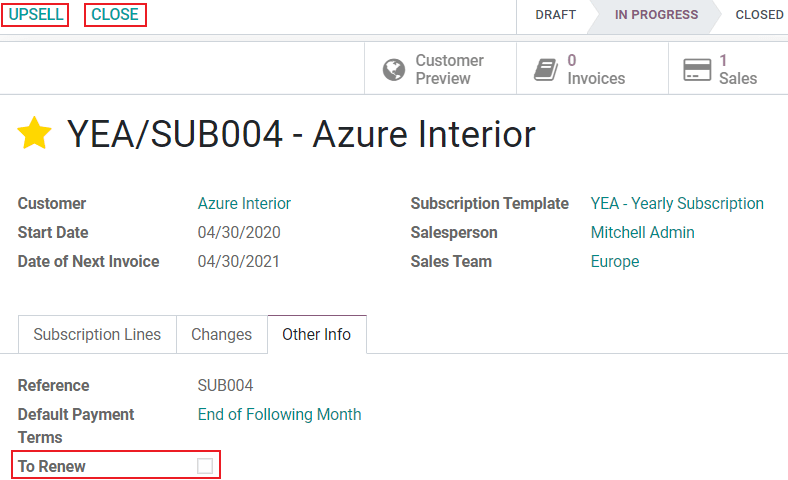This screenshot has height=480, width=788.
Task: Open End of Following Month payment terms
Action: (x=279, y=414)
